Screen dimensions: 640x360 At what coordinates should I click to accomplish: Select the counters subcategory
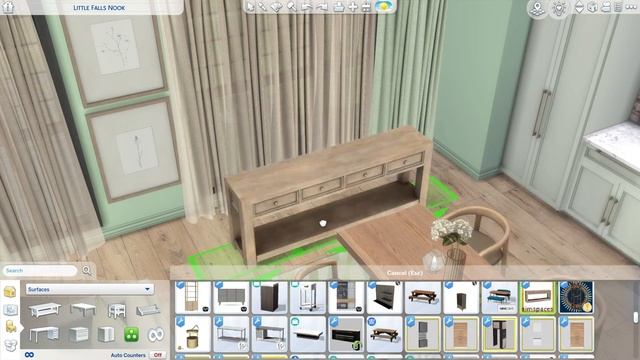[78, 335]
